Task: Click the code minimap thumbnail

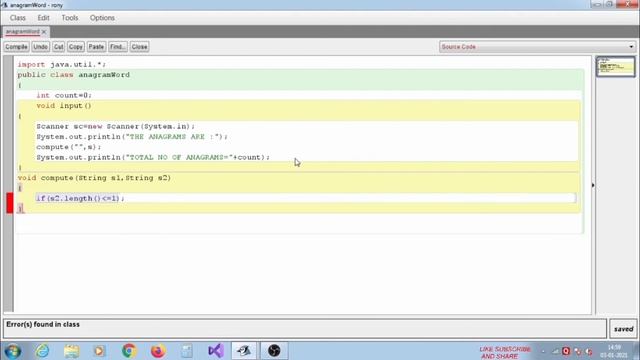Action: 616,67
